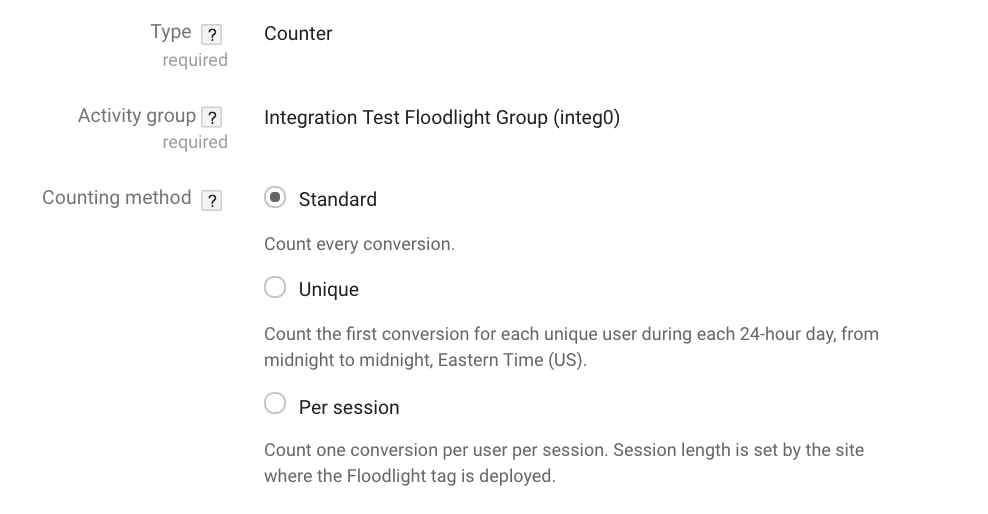
Task: Click the 'Count one conversion per user' line
Action: coord(564,450)
